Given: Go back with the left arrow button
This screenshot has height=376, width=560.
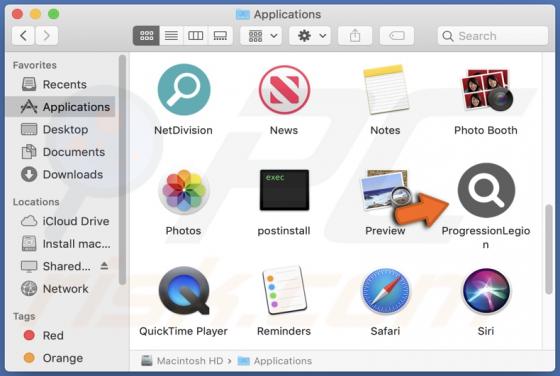Looking at the screenshot, I should click(23, 36).
